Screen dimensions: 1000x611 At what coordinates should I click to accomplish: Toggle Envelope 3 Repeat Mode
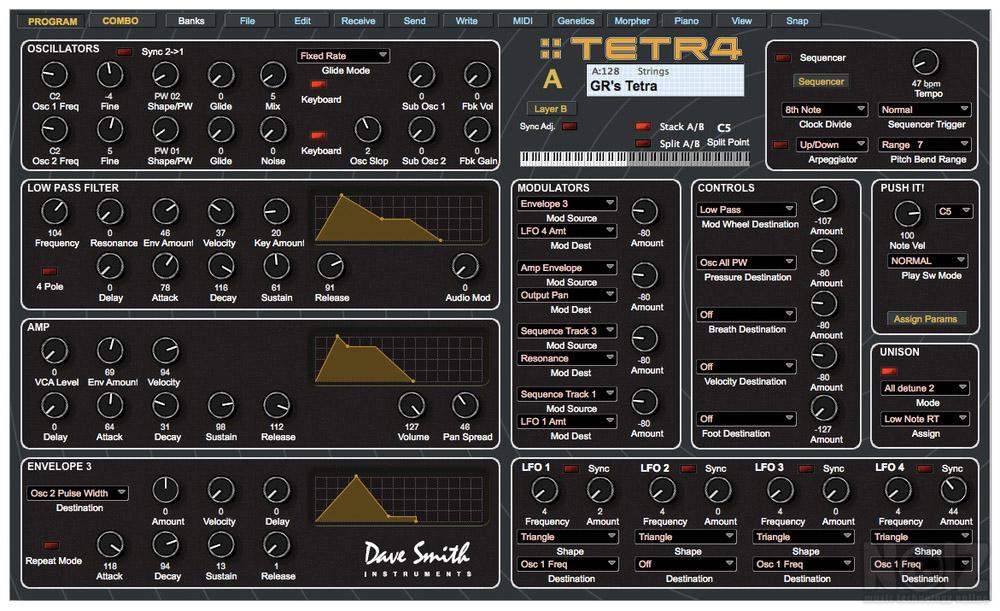coord(50,546)
